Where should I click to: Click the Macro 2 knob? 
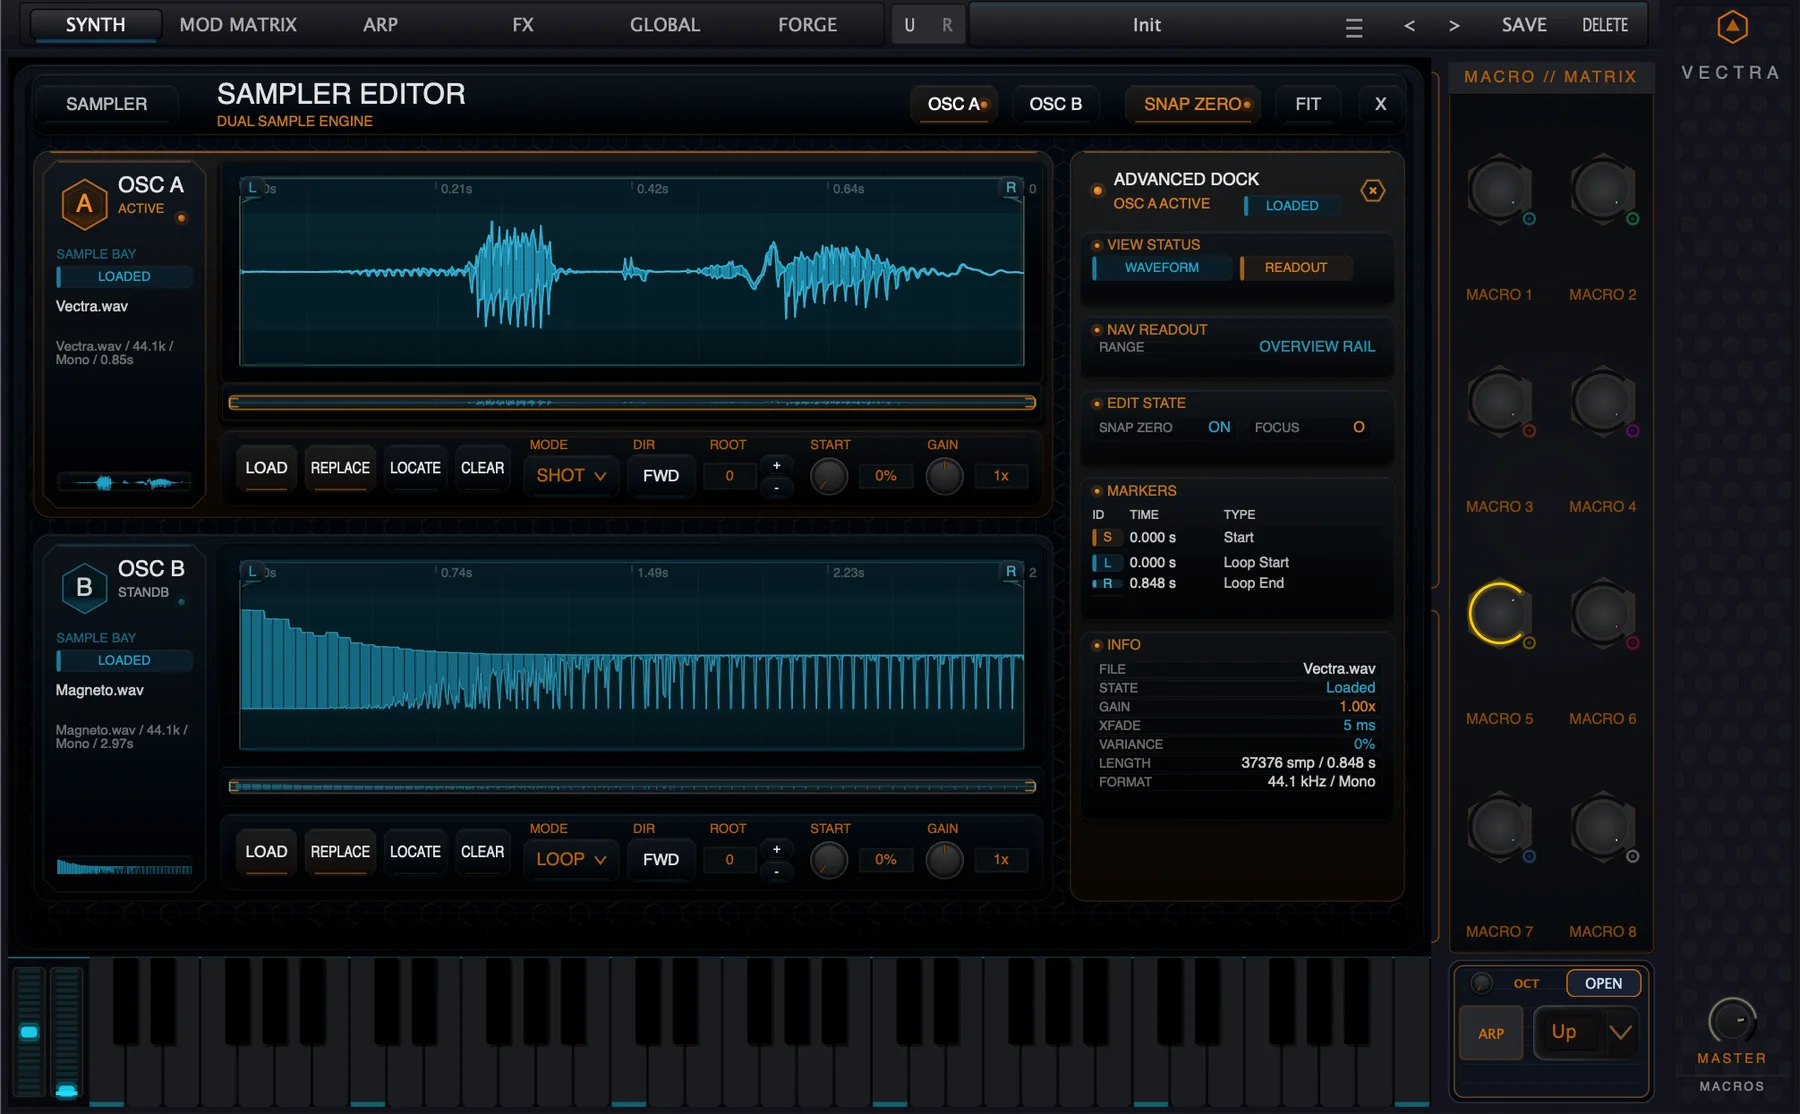(1602, 189)
